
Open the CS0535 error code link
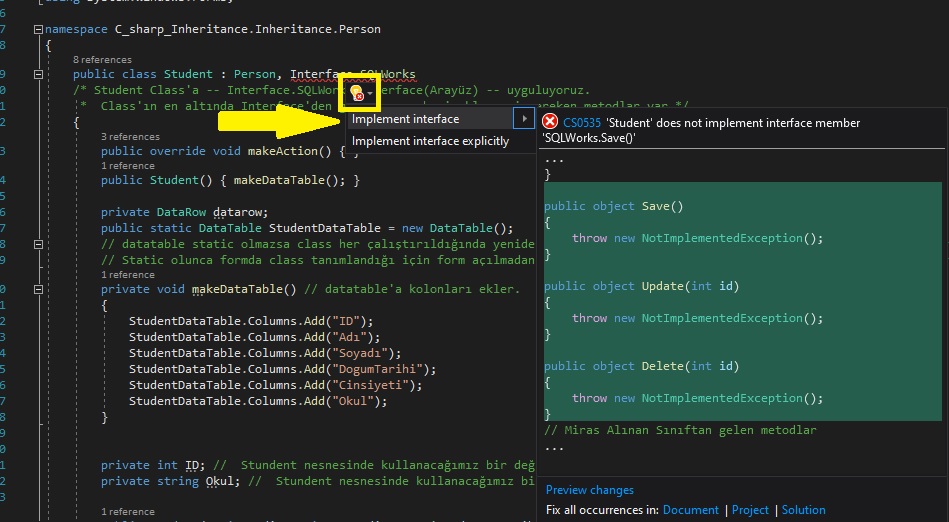coord(582,123)
